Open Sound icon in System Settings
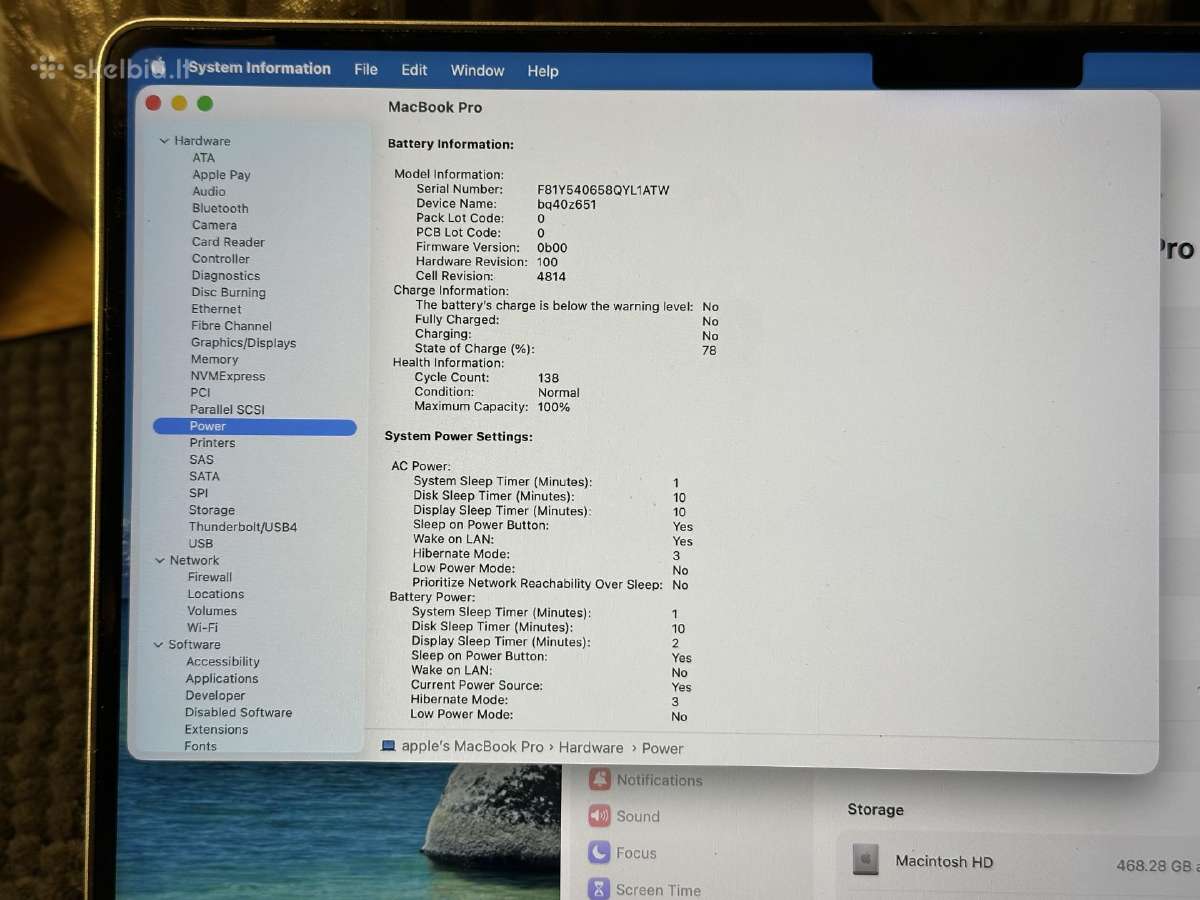The width and height of the screenshot is (1200, 900). [599, 816]
